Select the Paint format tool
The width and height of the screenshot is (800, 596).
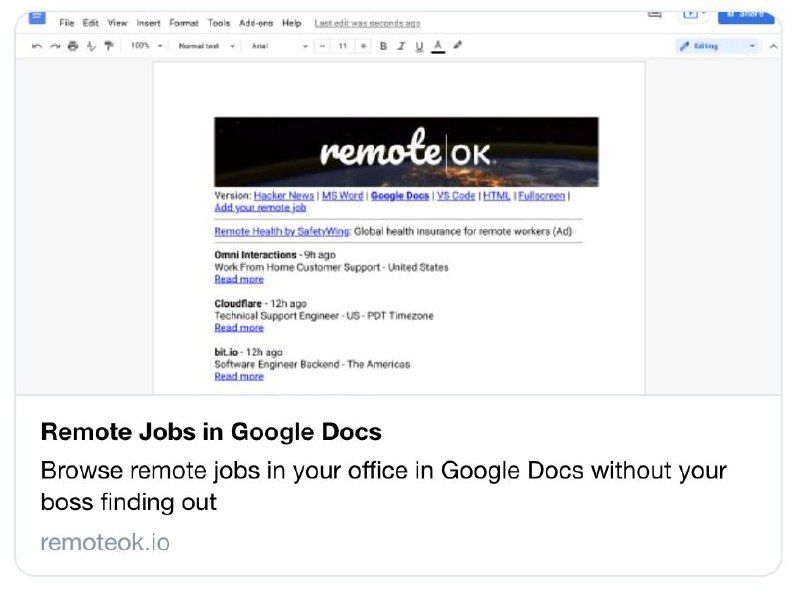pyautogui.click(x=109, y=46)
